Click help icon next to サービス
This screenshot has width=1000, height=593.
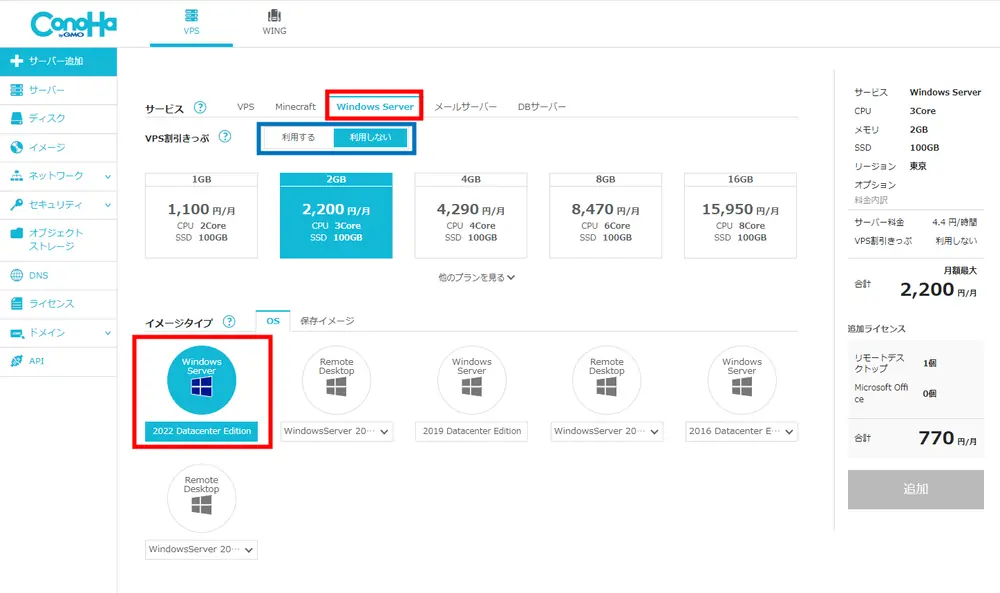point(200,107)
